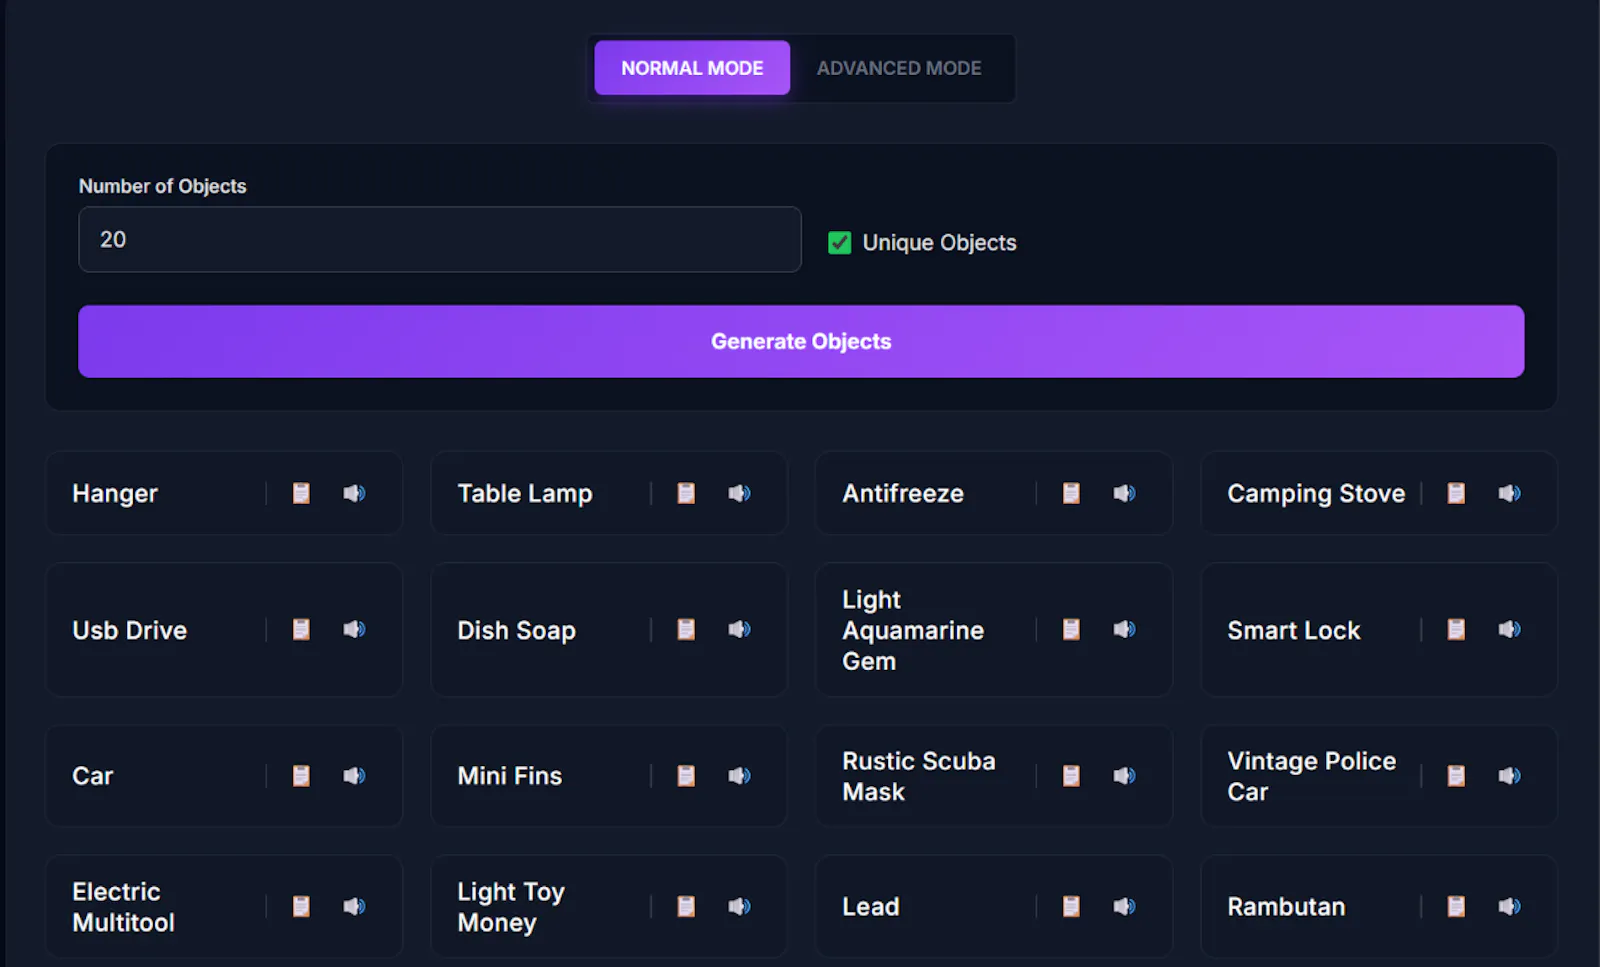
Task: Select the Camping Stove text label
Action: pos(1316,494)
